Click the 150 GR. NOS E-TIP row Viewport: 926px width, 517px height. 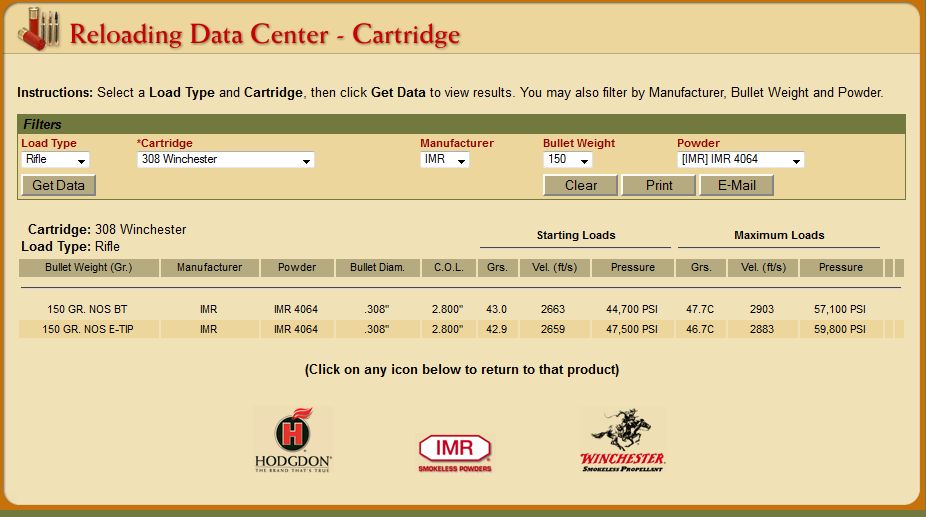click(x=461, y=329)
